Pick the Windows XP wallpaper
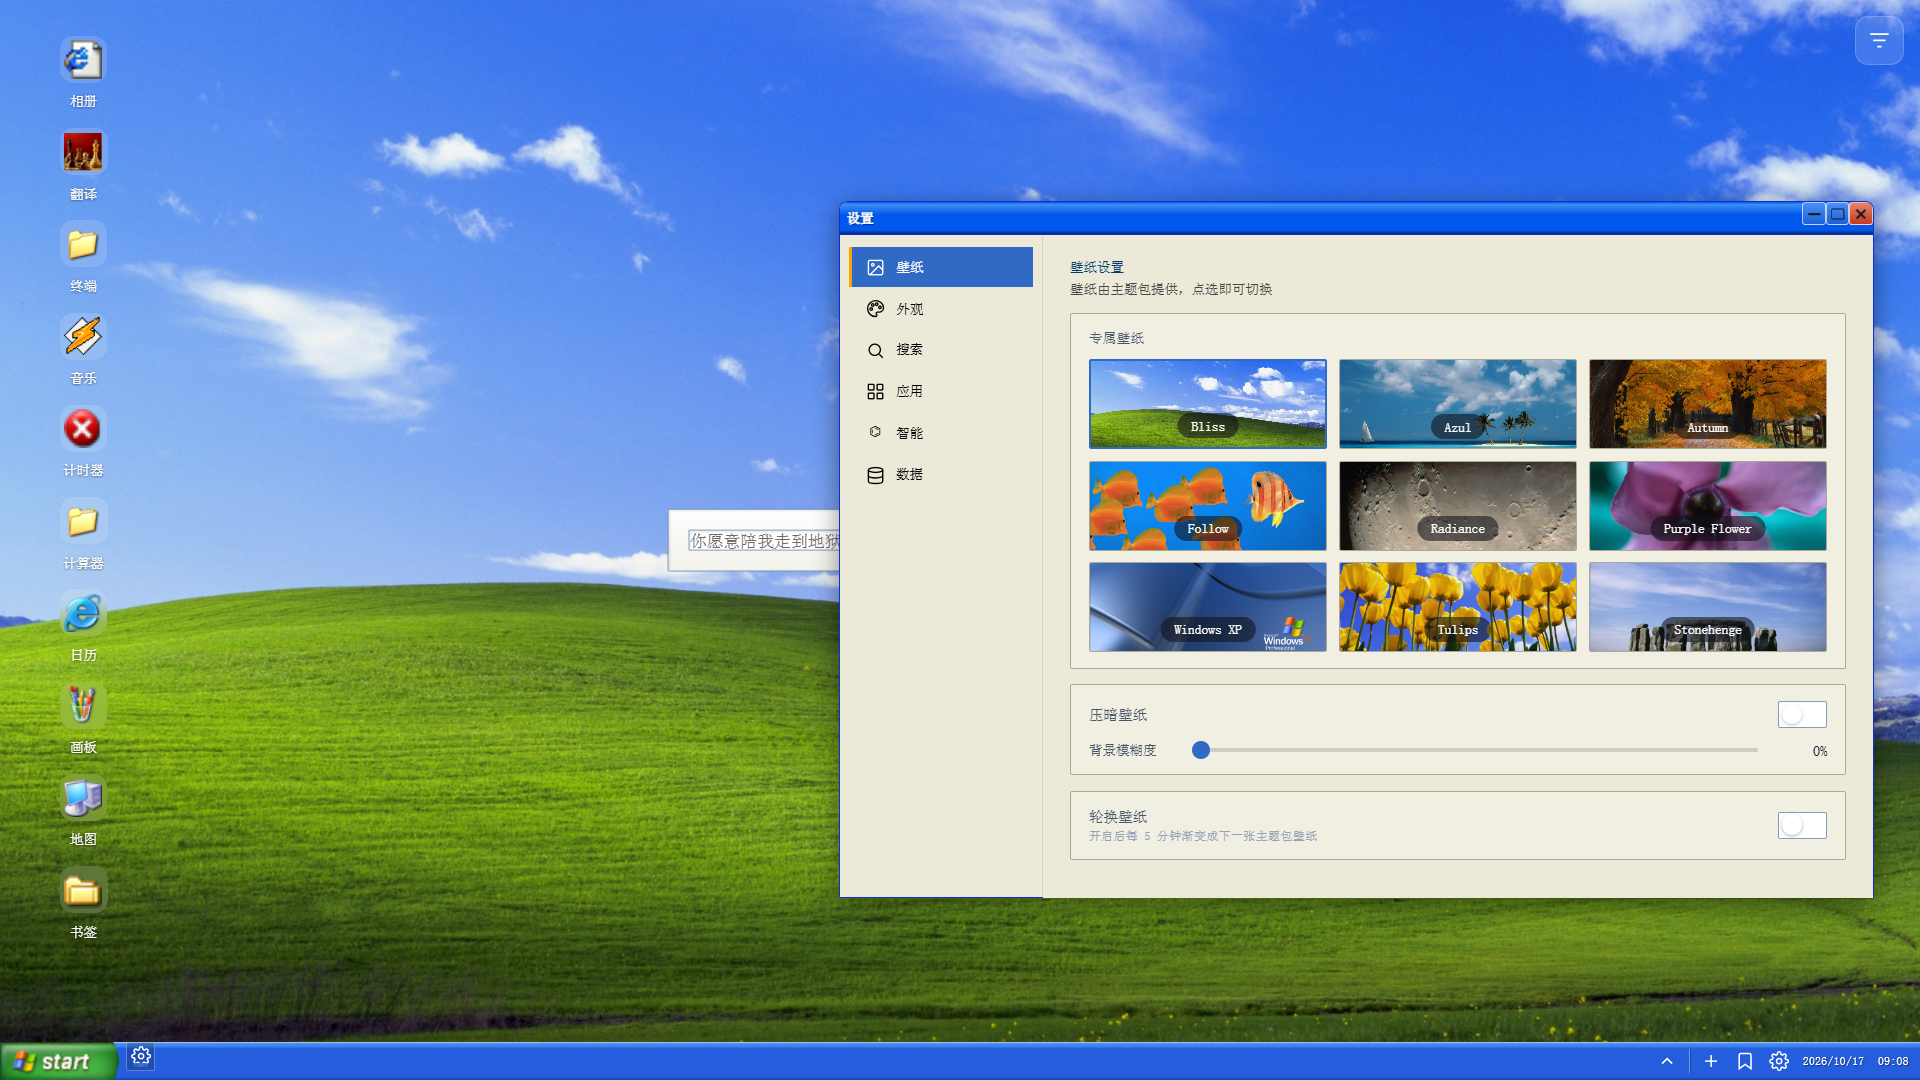The image size is (1920, 1080). (x=1208, y=607)
